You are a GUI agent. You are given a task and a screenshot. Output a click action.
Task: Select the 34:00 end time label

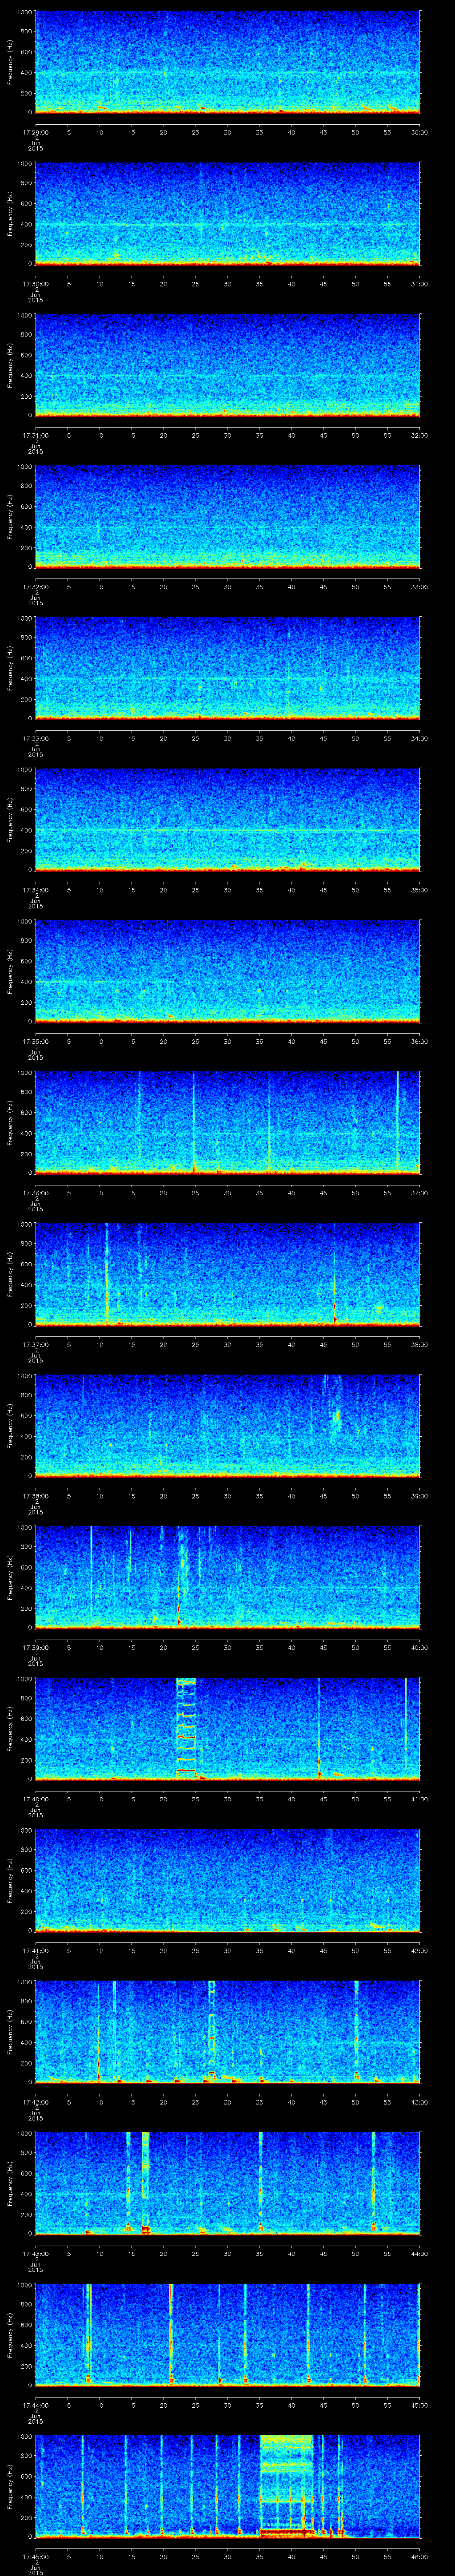(420, 738)
